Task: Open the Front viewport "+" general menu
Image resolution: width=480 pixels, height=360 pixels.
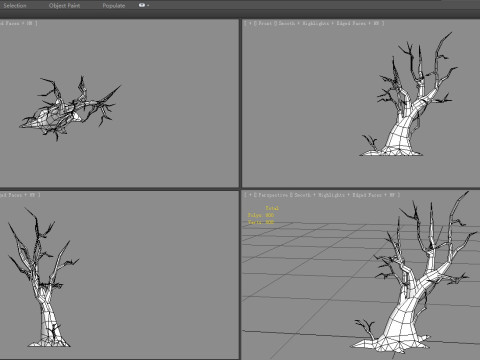Action: (250, 23)
